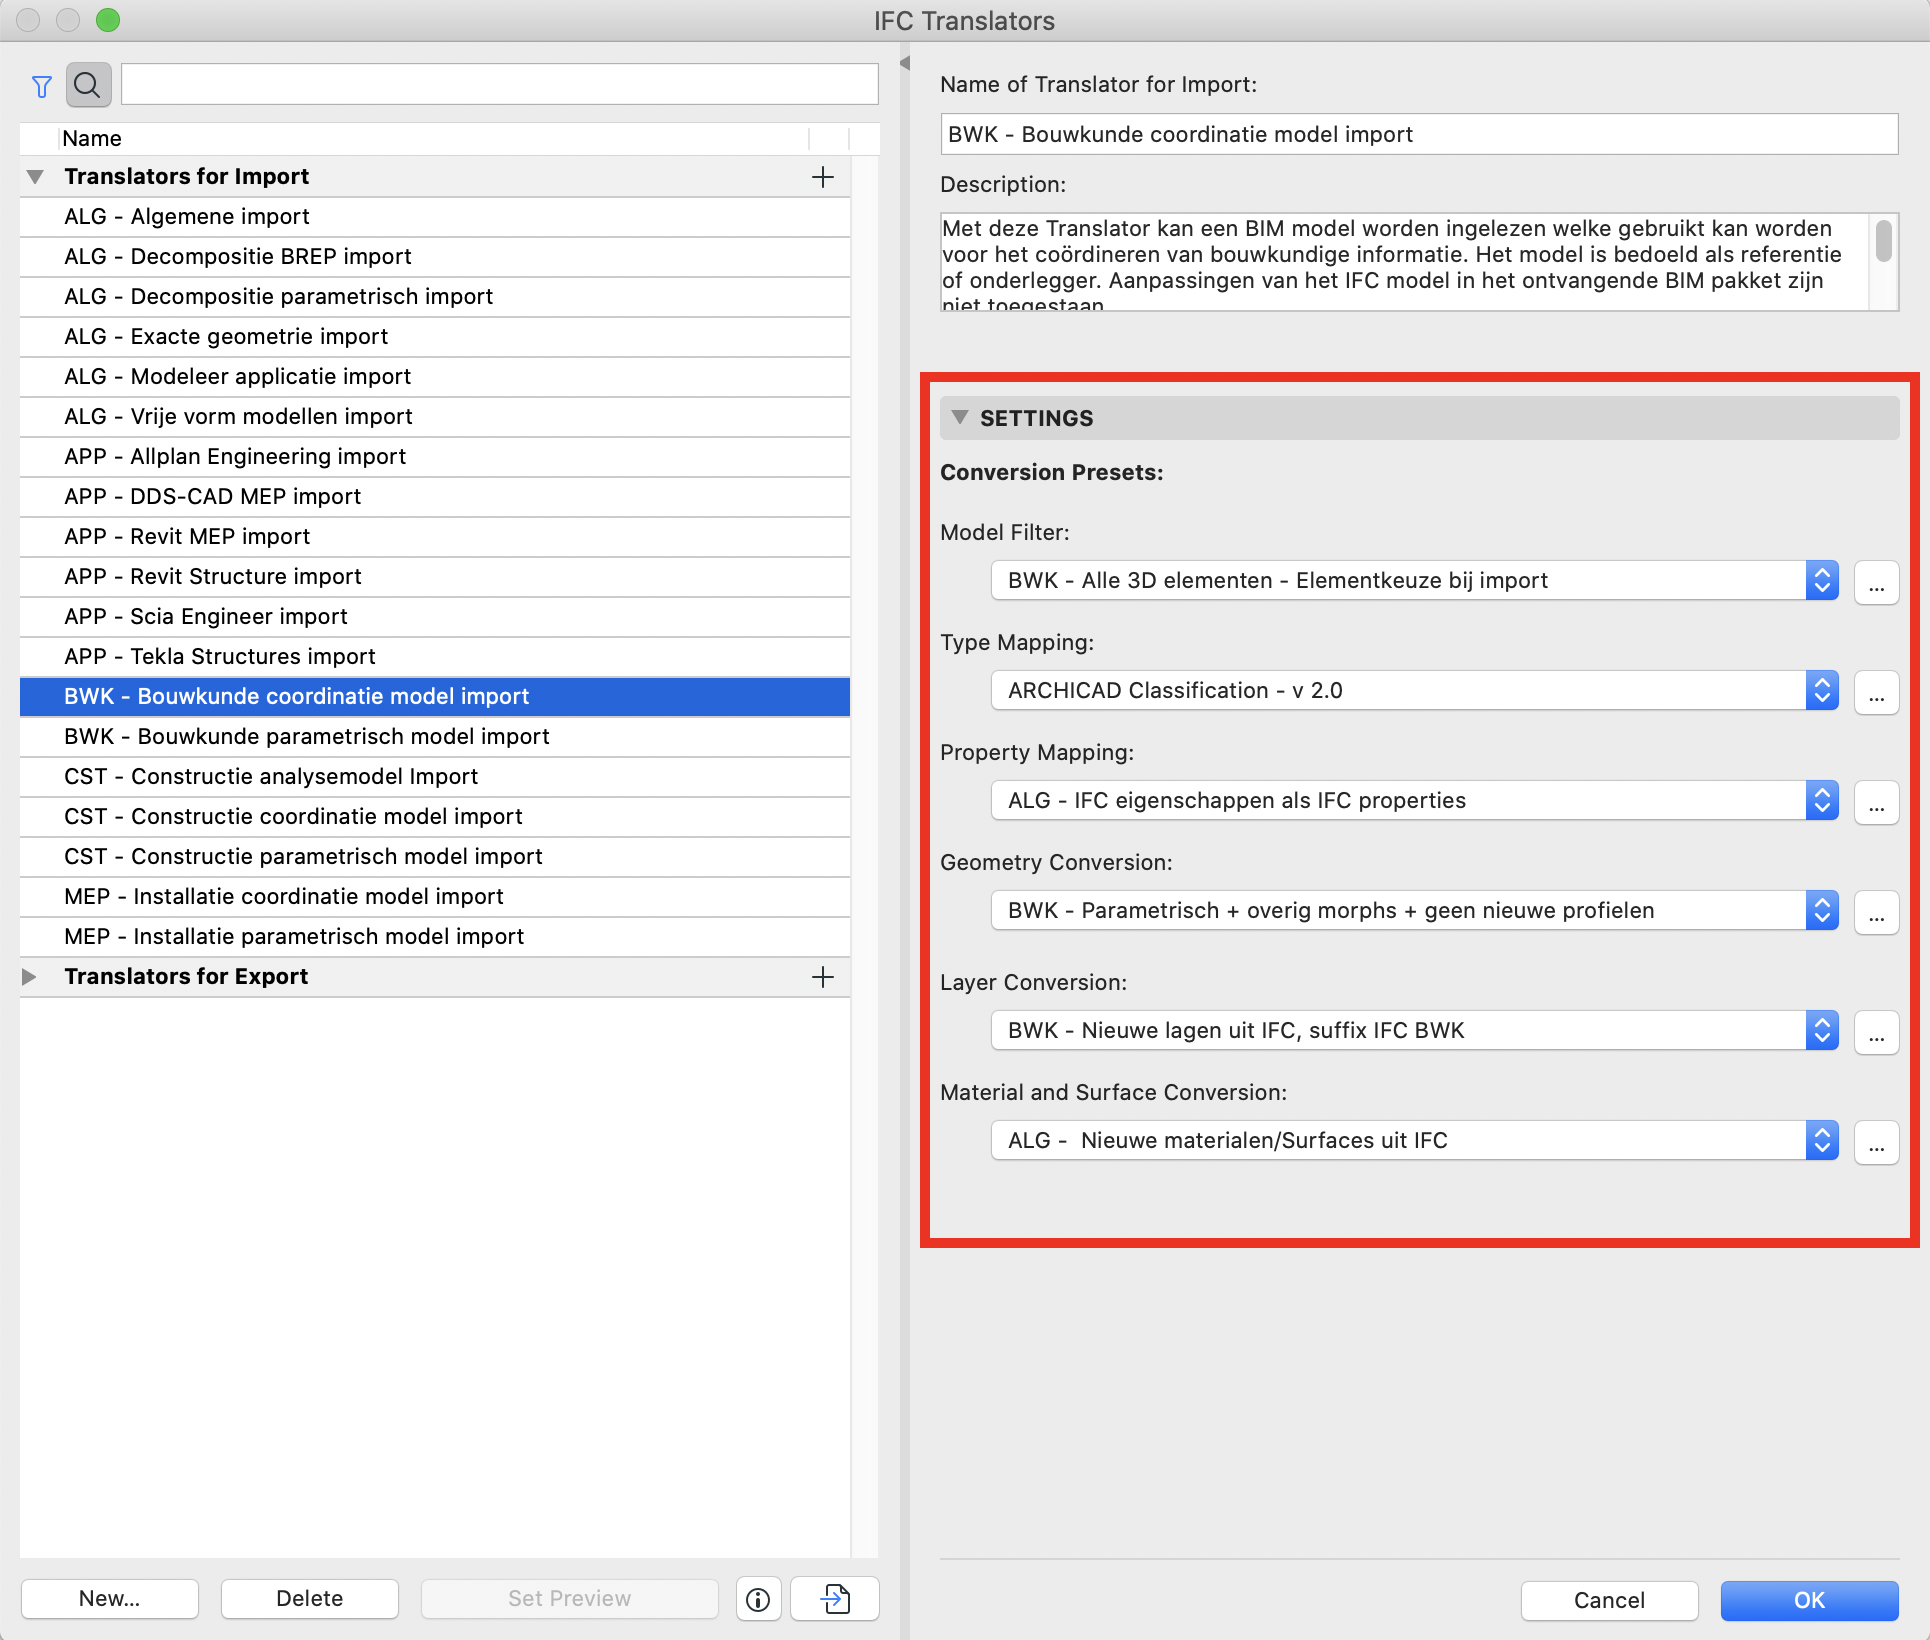This screenshot has width=1930, height=1640.
Task: Collapse the left panel with arrow
Action: coord(904,63)
